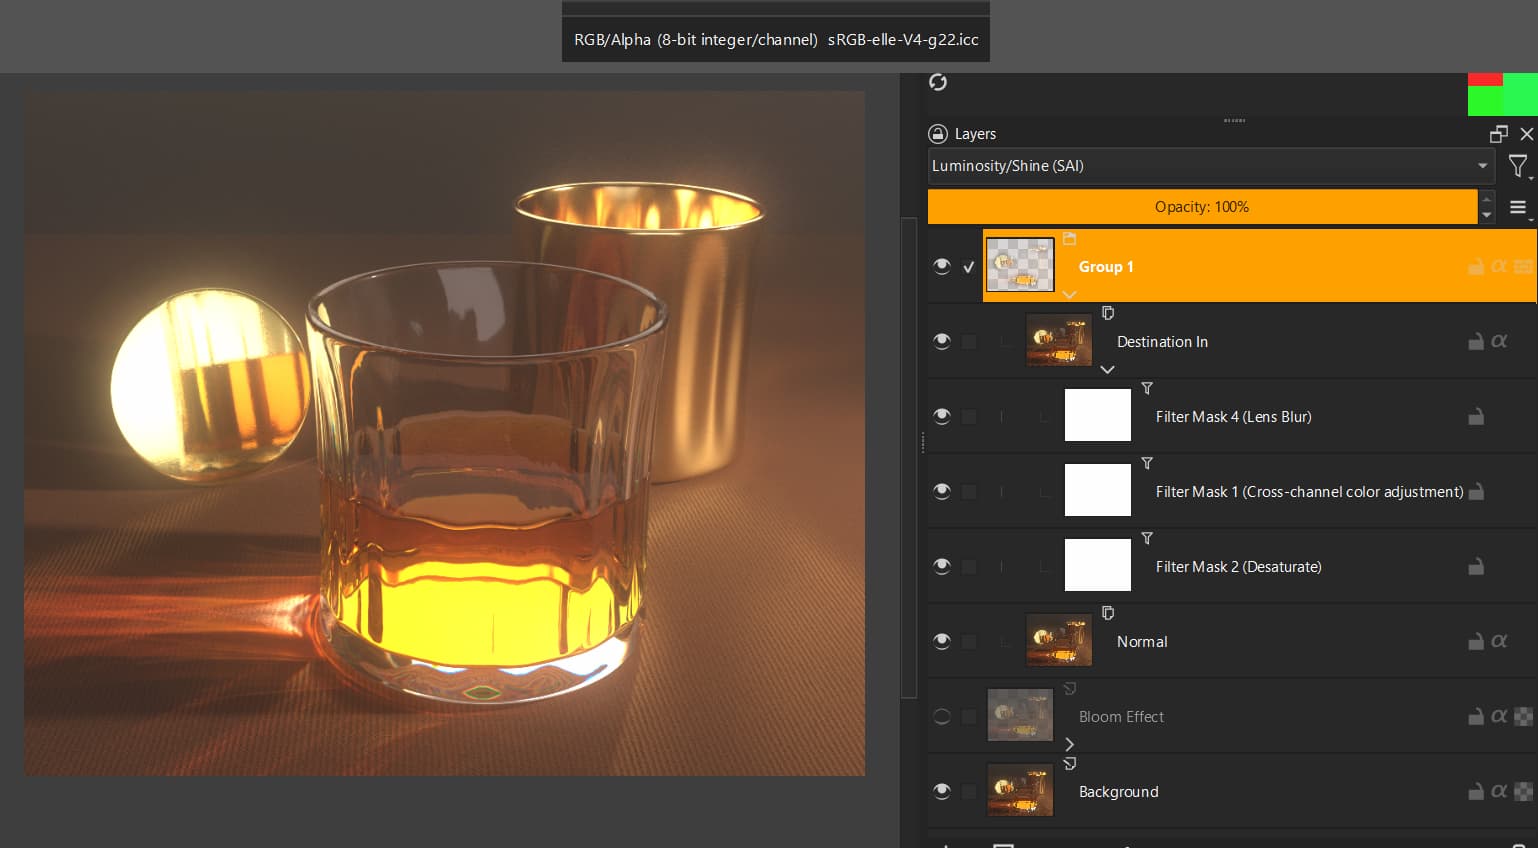This screenshot has height=848, width=1538.
Task: Click the lock docker icon beside Layers title
Action: point(937,134)
